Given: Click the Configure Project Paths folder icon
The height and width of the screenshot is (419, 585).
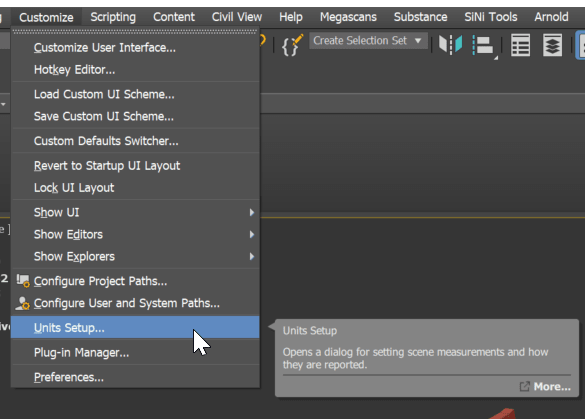Looking at the screenshot, I should 23,281.
